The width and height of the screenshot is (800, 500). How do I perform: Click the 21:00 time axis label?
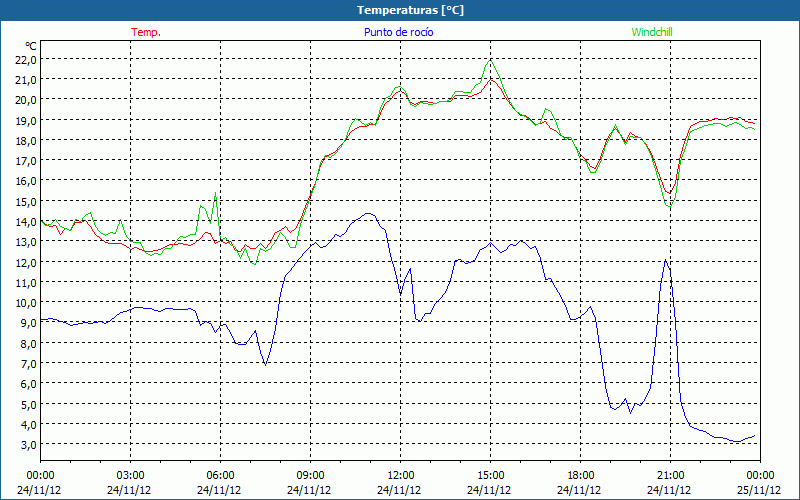(x=670, y=476)
